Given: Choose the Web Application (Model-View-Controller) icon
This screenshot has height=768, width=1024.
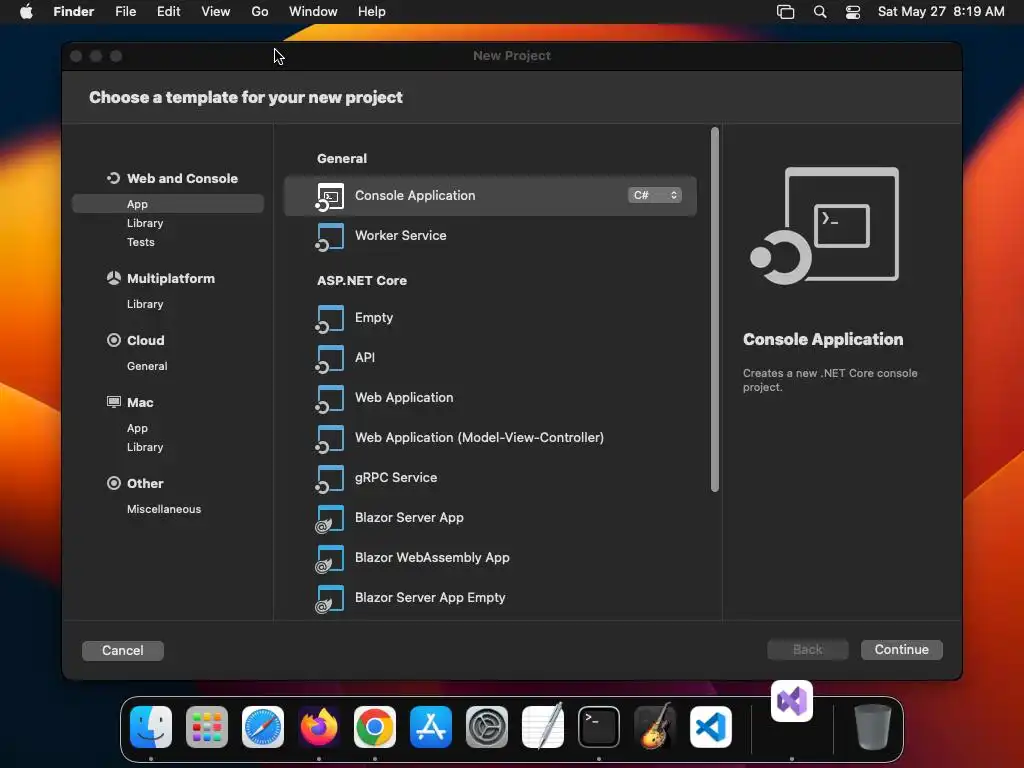Looking at the screenshot, I should click(330, 438).
